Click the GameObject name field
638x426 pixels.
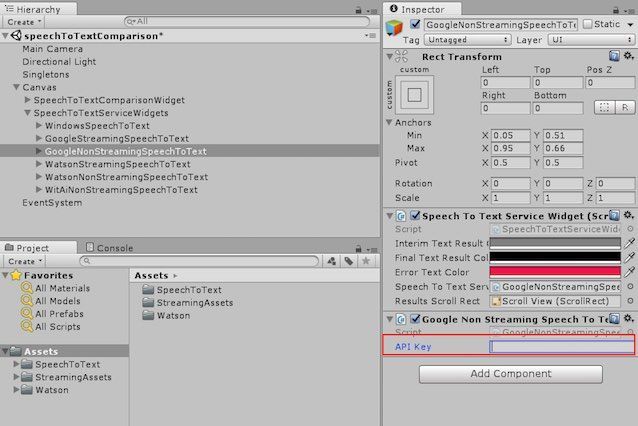point(500,24)
